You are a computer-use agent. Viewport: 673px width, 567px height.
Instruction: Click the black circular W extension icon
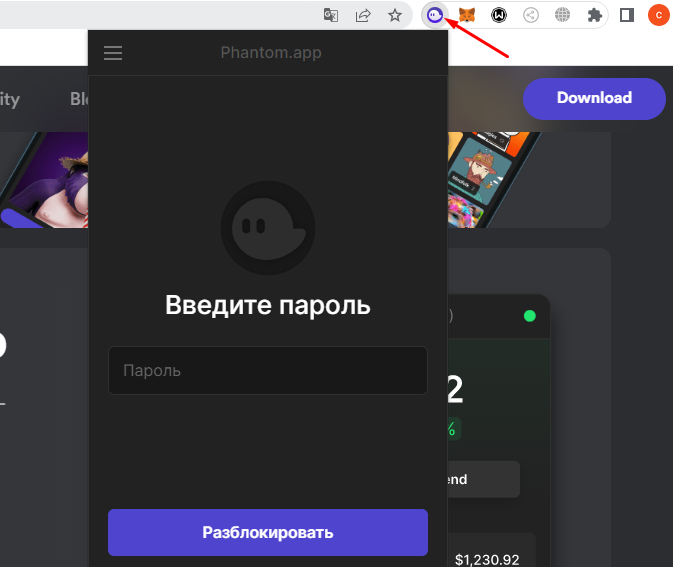499,15
